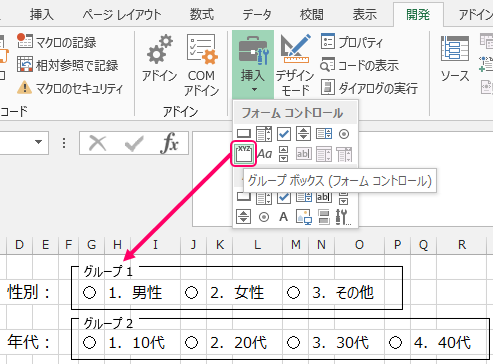The height and width of the screenshot is (364, 493).
Task: Open the 開発 developer tab
Action: pyautogui.click(x=418, y=15)
